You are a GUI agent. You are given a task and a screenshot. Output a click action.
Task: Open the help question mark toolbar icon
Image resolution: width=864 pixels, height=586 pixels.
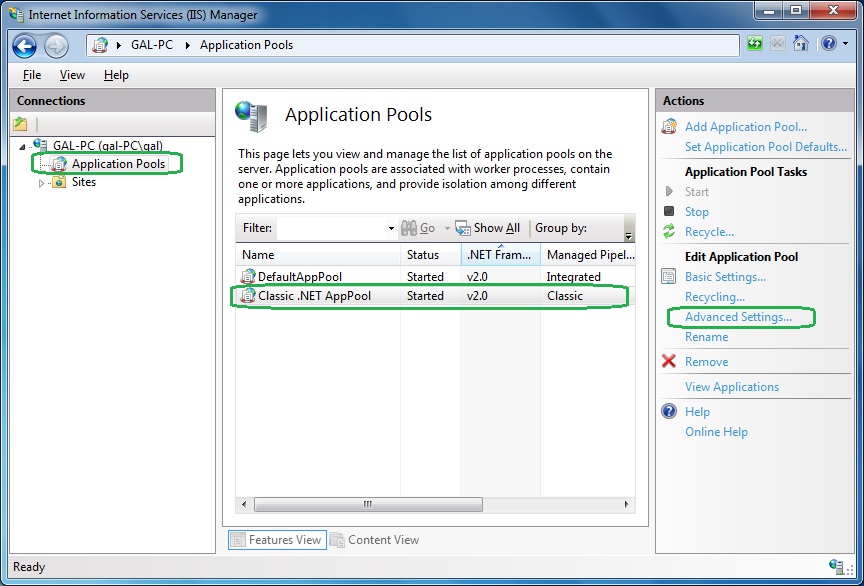click(x=828, y=44)
